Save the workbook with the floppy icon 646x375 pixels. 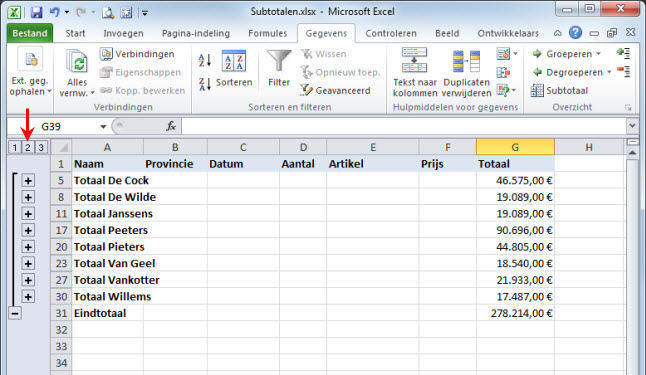coord(37,12)
